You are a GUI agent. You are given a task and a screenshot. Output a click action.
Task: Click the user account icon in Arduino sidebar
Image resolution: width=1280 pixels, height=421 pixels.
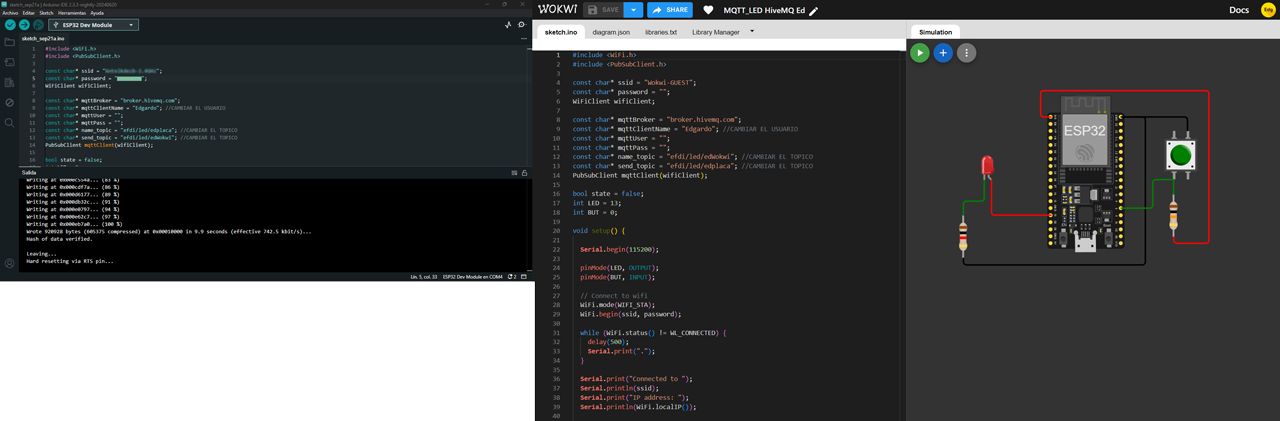(9, 264)
